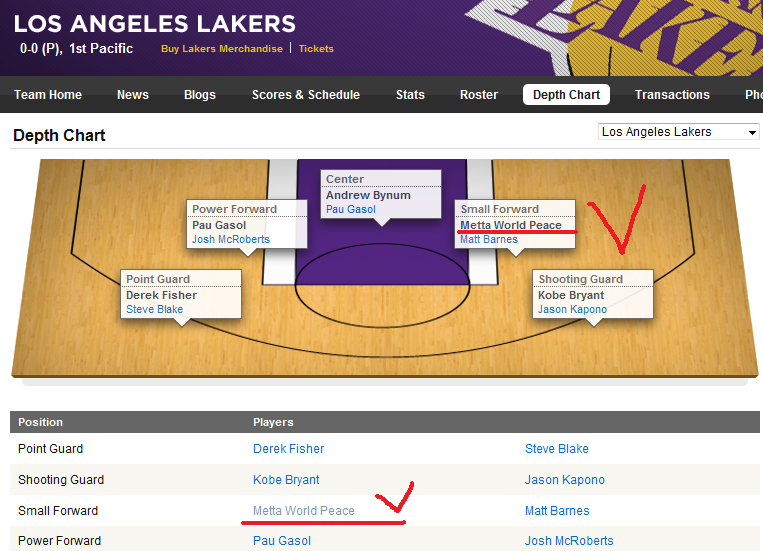Click Jason Kapono in Shooting Guard court box
763x551 pixels.
pyautogui.click(x=572, y=310)
